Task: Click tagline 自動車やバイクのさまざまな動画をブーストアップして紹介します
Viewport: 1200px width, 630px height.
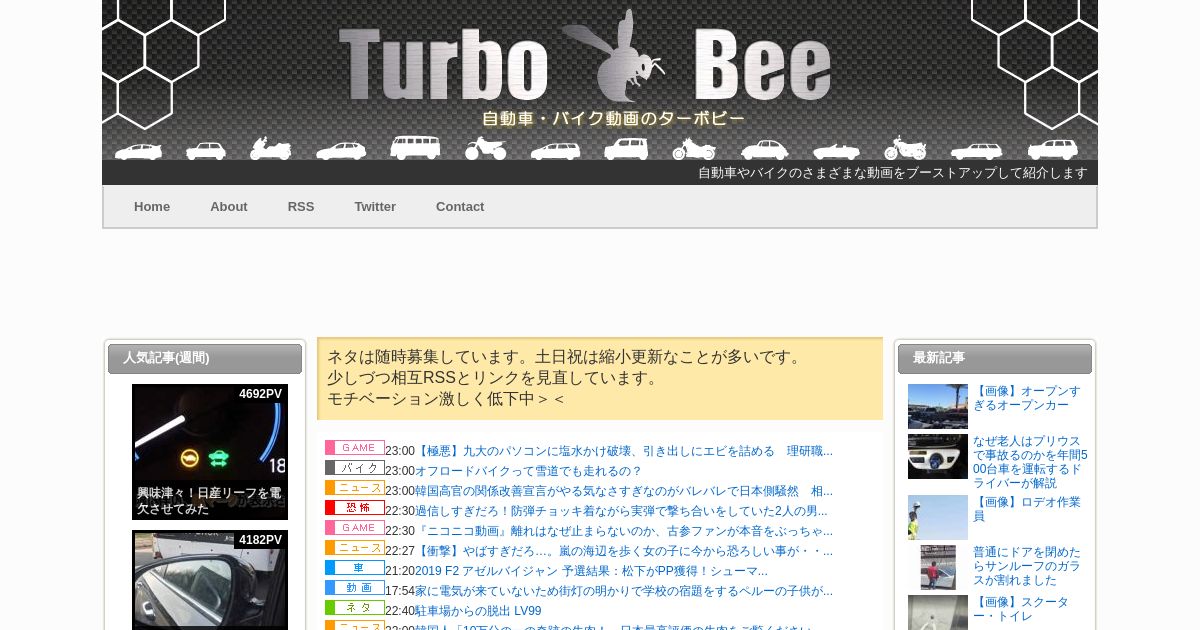Action: click(893, 172)
